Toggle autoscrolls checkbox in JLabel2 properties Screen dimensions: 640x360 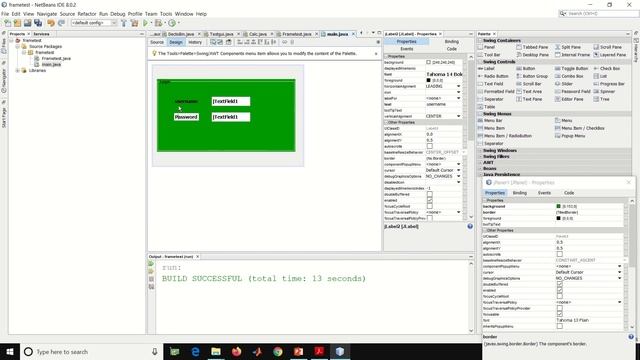pyautogui.click(x=429, y=146)
